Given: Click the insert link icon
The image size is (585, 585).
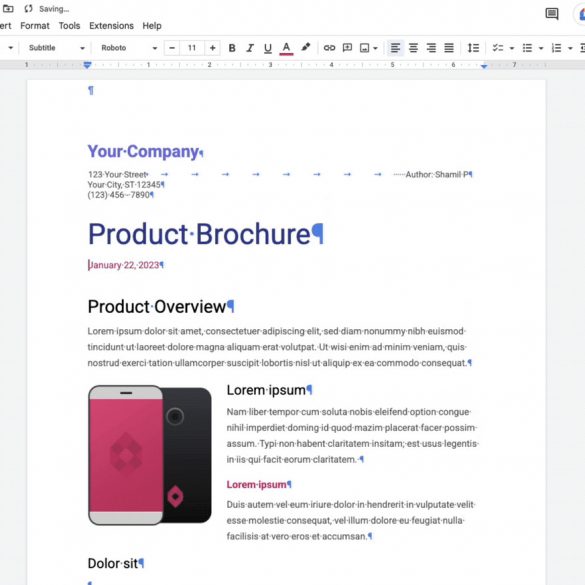Looking at the screenshot, I should click(329, 48).
